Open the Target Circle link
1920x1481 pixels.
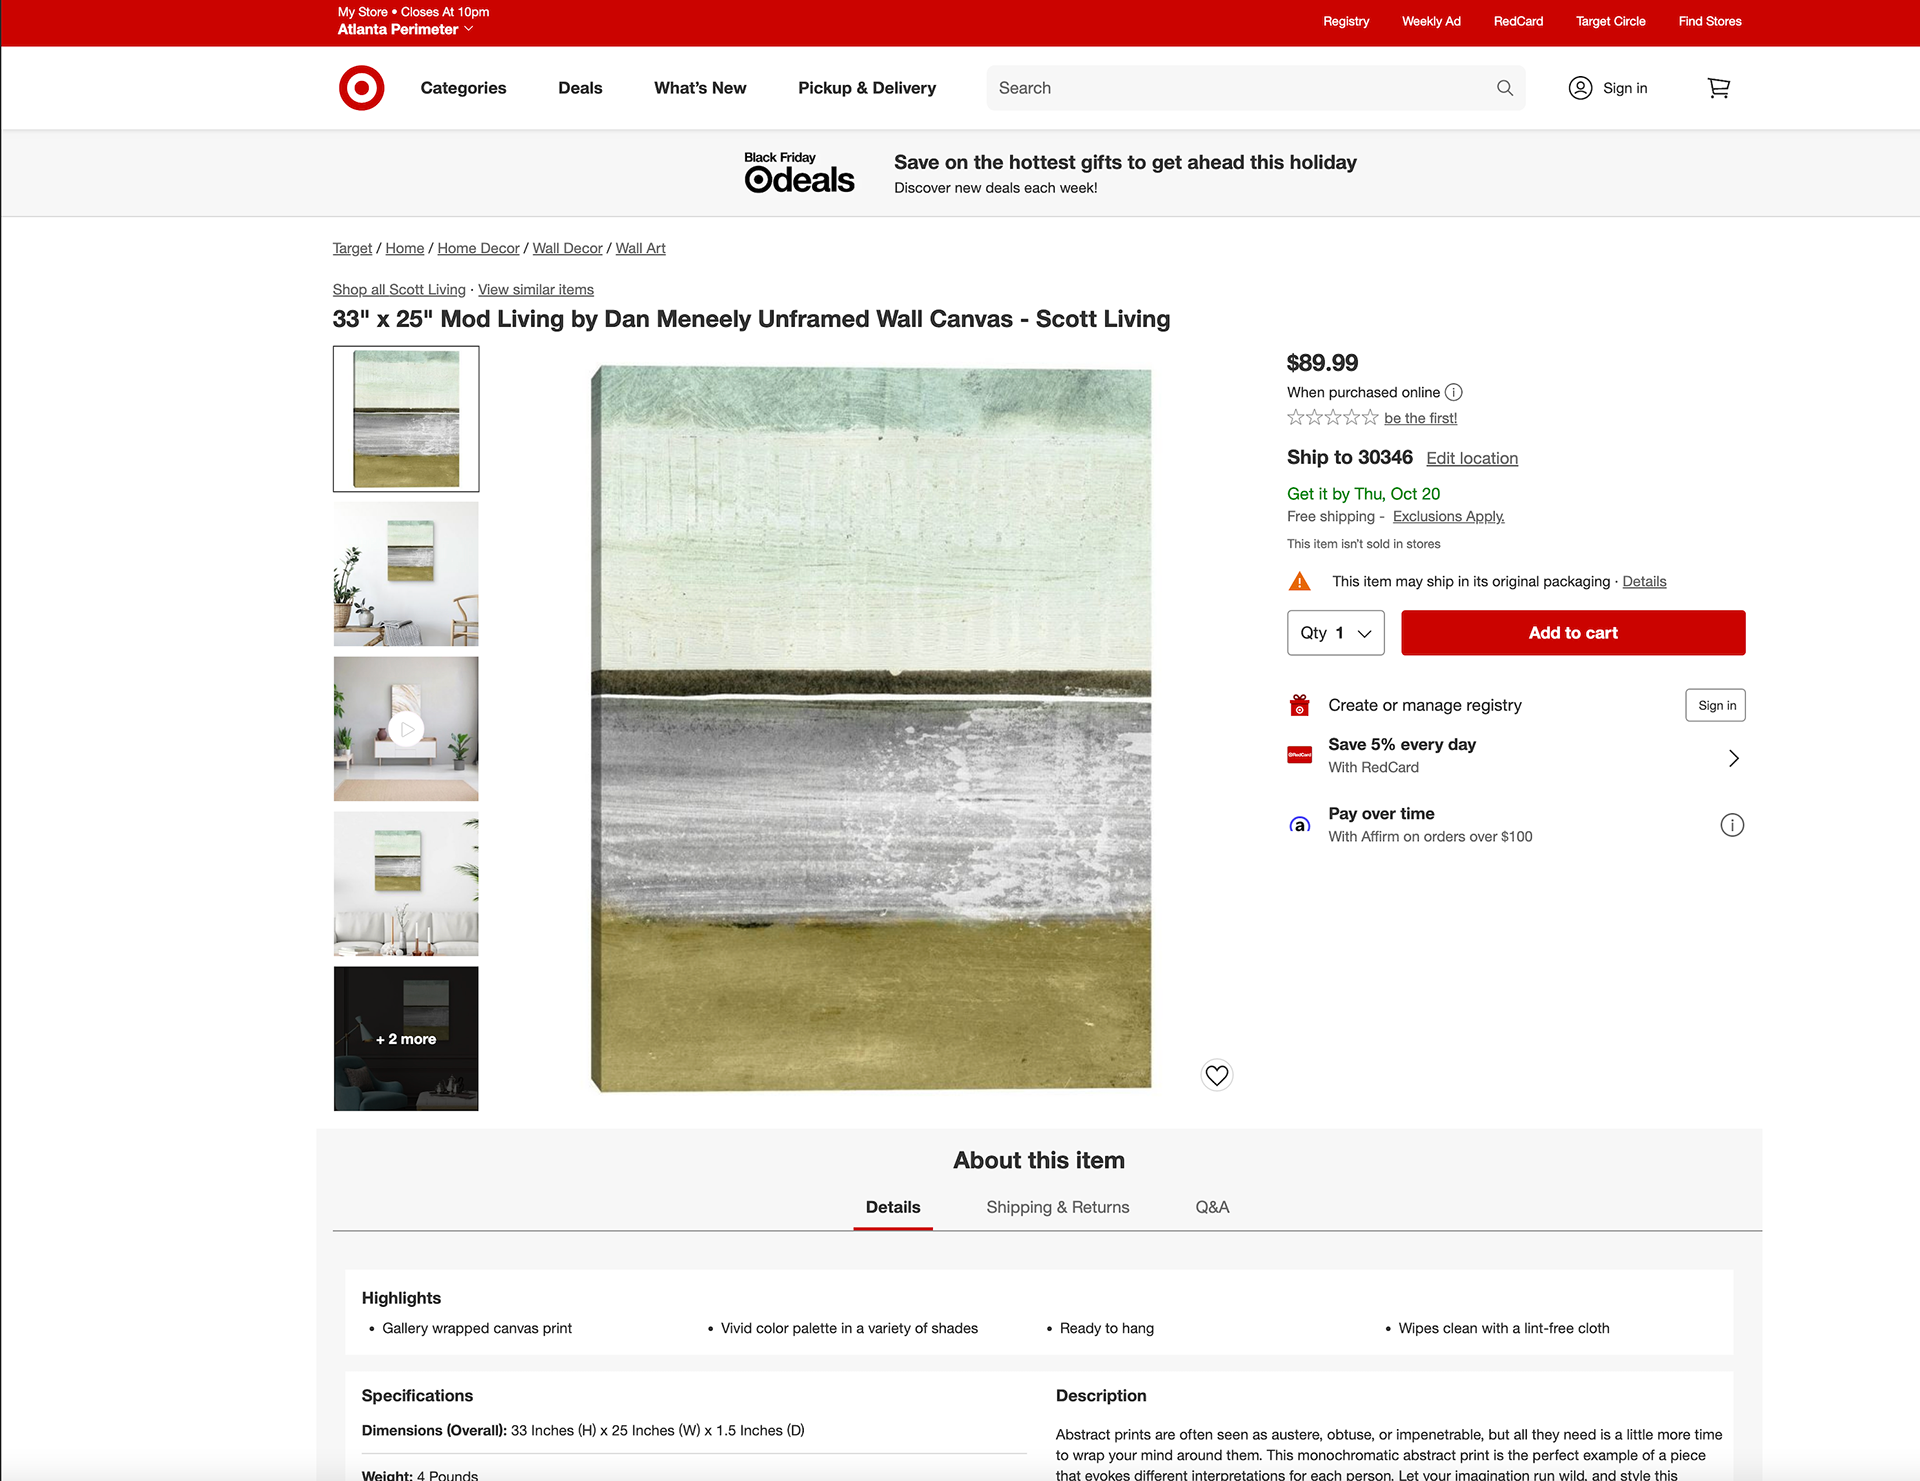[x=1610, y=21]
